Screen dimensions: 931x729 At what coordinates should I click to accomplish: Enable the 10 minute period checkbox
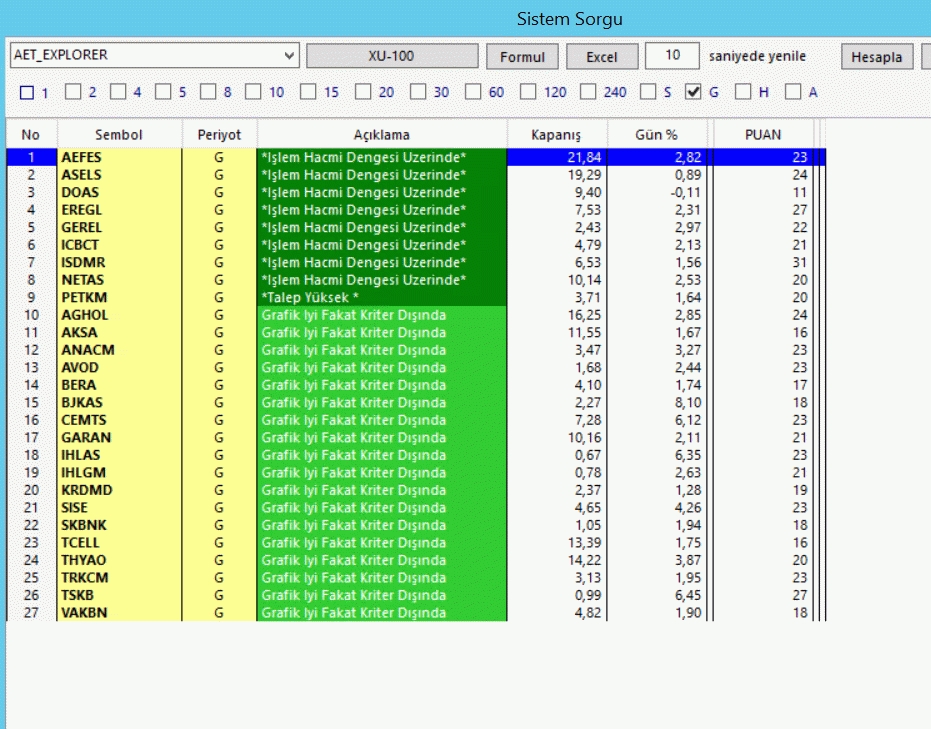(253, 91)
